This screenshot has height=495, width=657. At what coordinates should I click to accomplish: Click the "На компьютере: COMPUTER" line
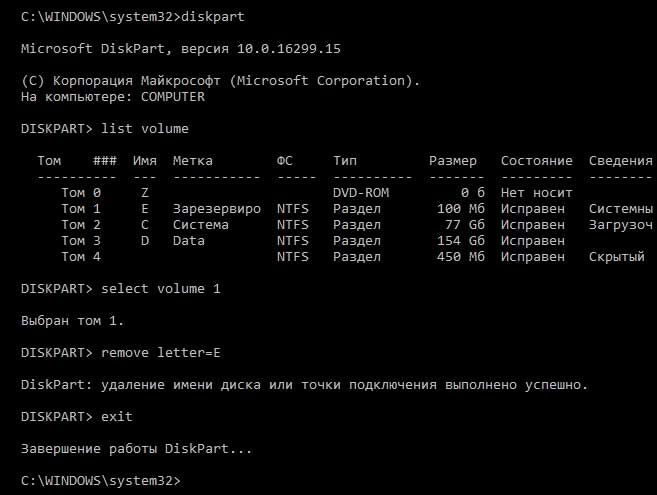pyautogui.click(x=112, y=97)
